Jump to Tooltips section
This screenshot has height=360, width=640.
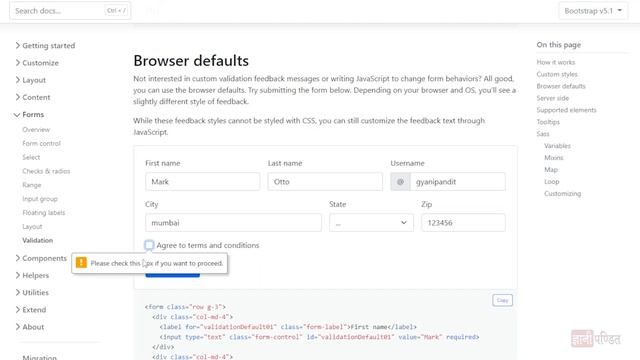(x=548, y=122)
